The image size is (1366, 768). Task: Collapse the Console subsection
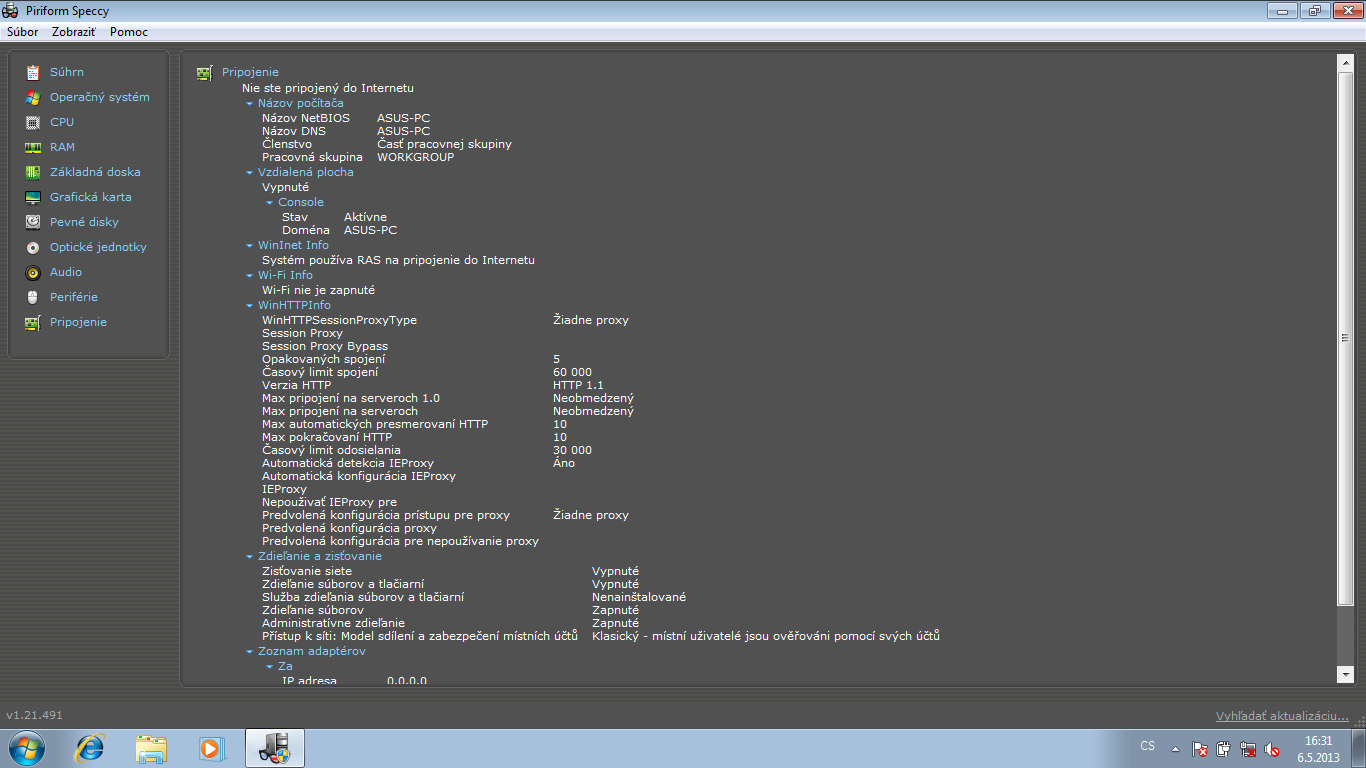click(270, 202)
